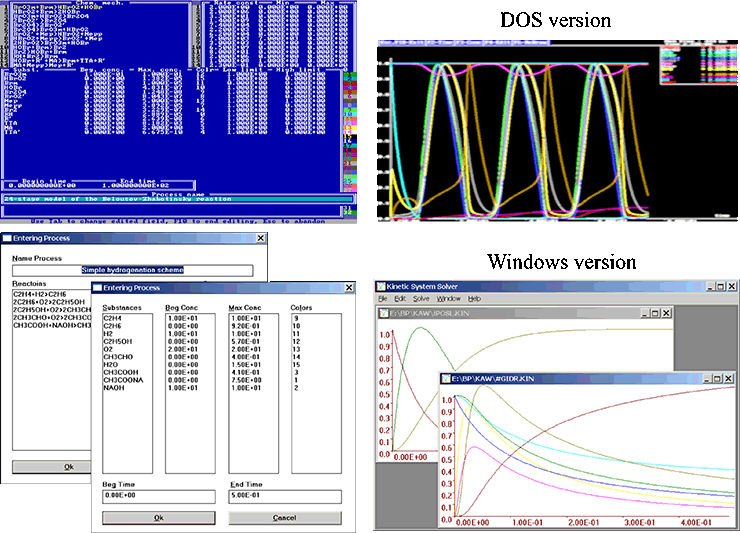Open the Window menu
The height and width of the screenshot is (533, 740).
pos(448,299)
